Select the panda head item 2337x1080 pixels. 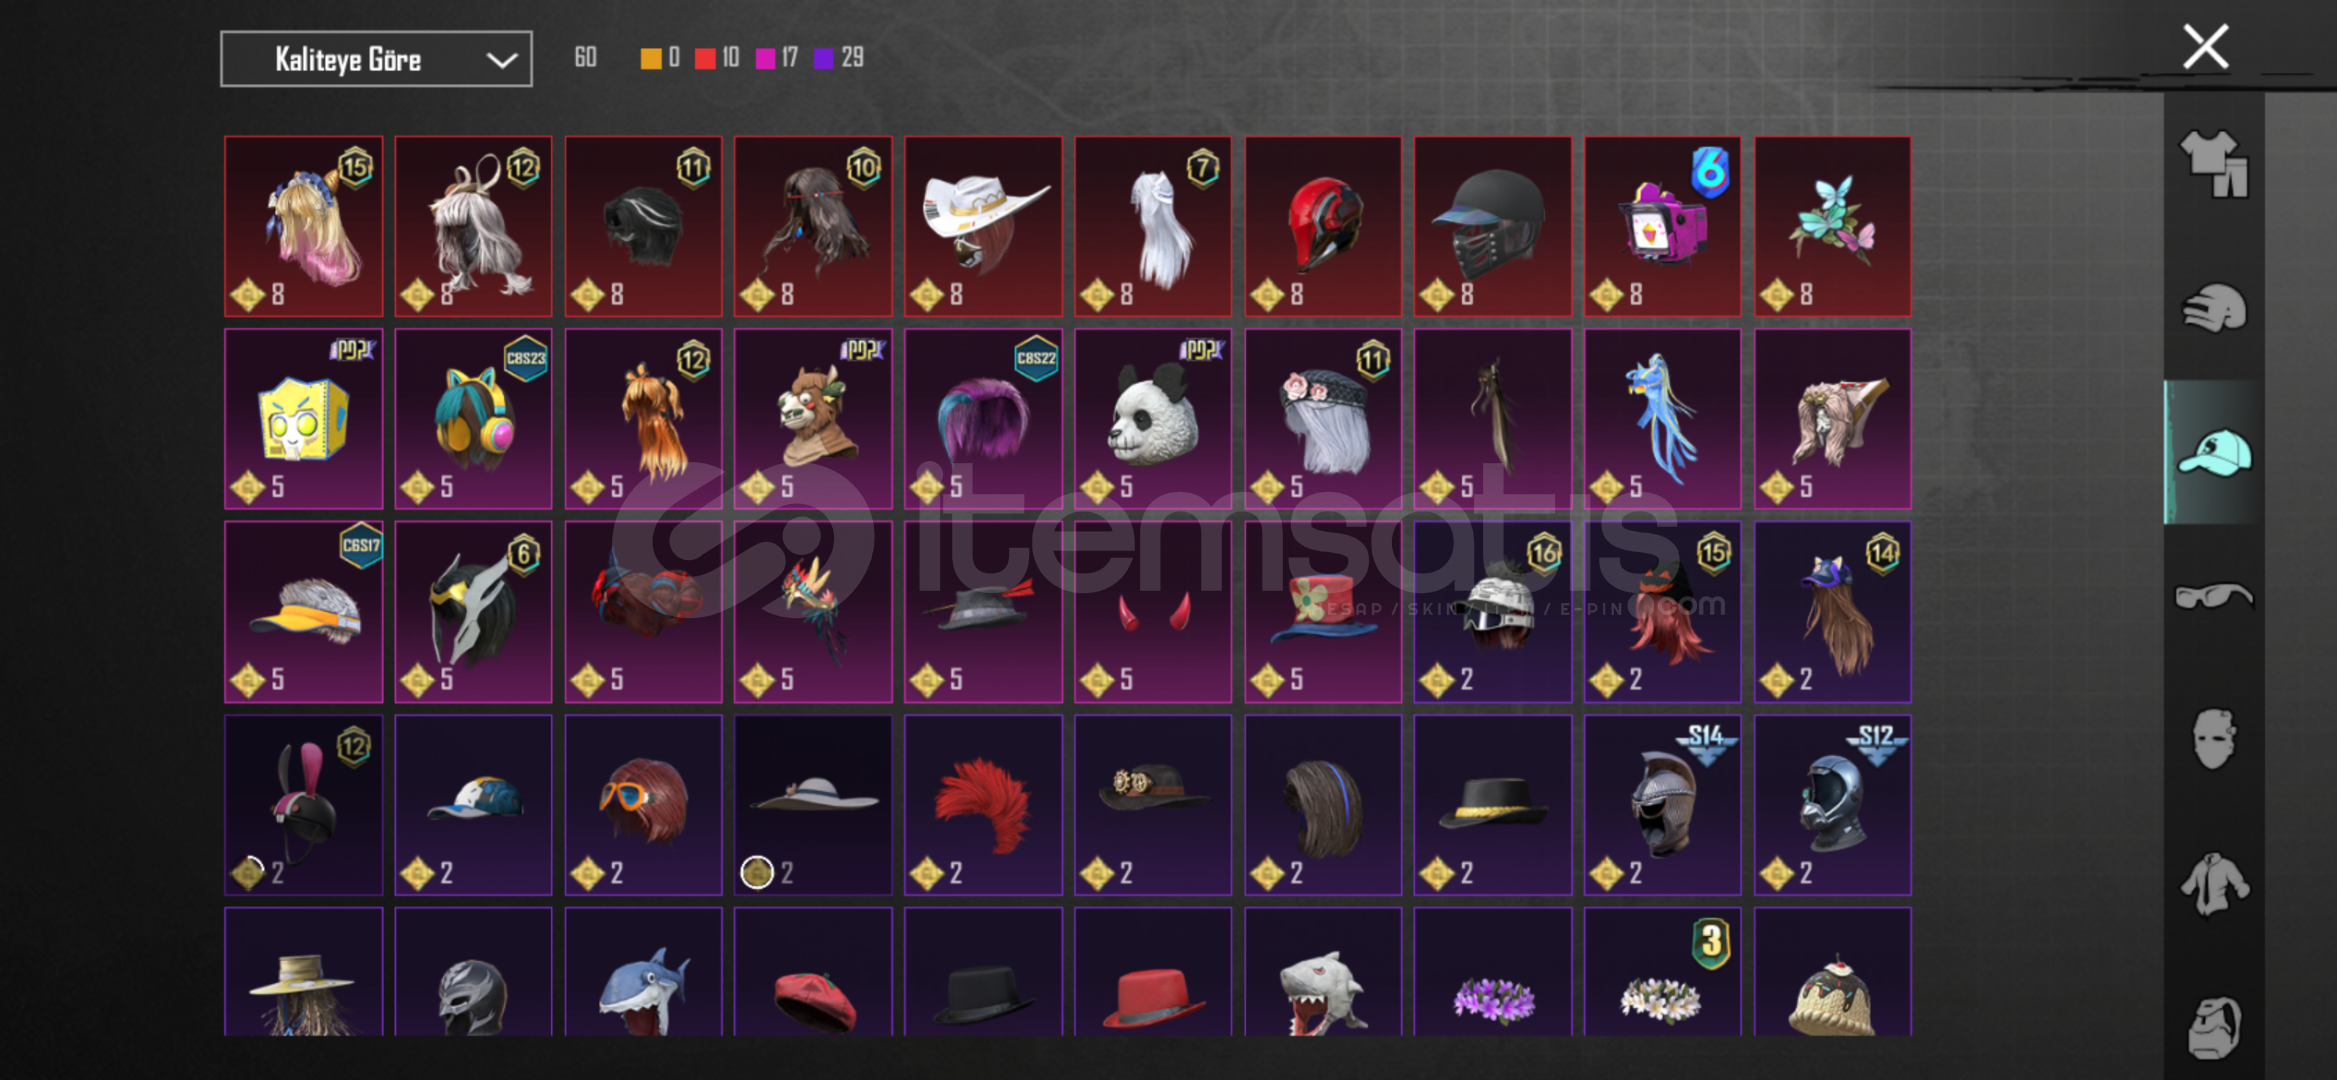click(1153, 419)
